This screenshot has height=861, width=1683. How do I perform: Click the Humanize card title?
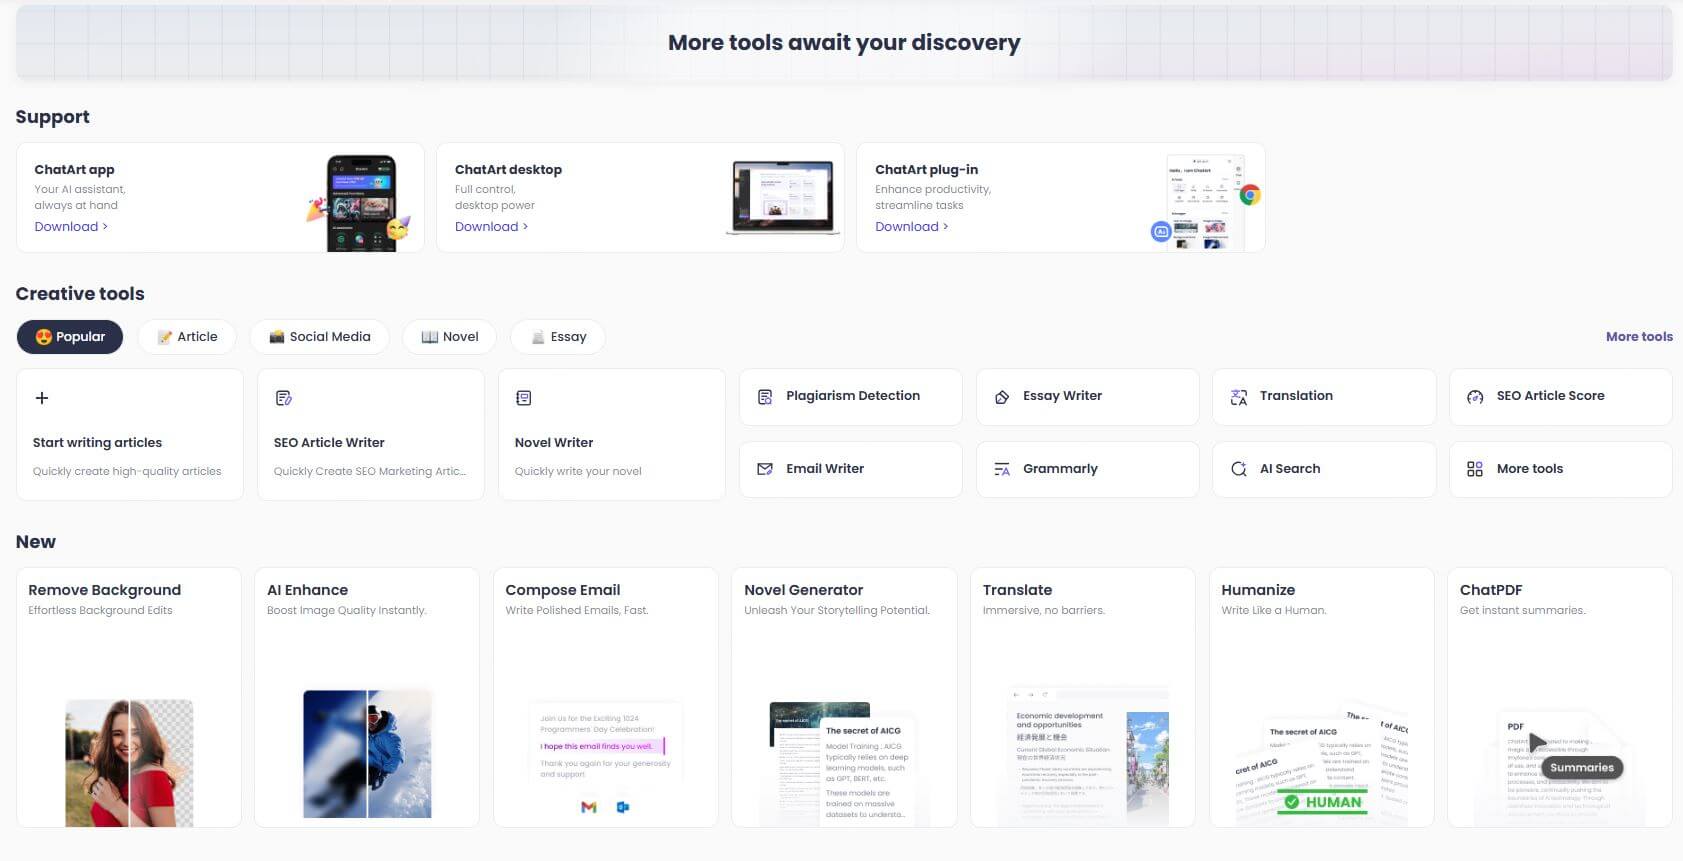(x=1258, y=590)
